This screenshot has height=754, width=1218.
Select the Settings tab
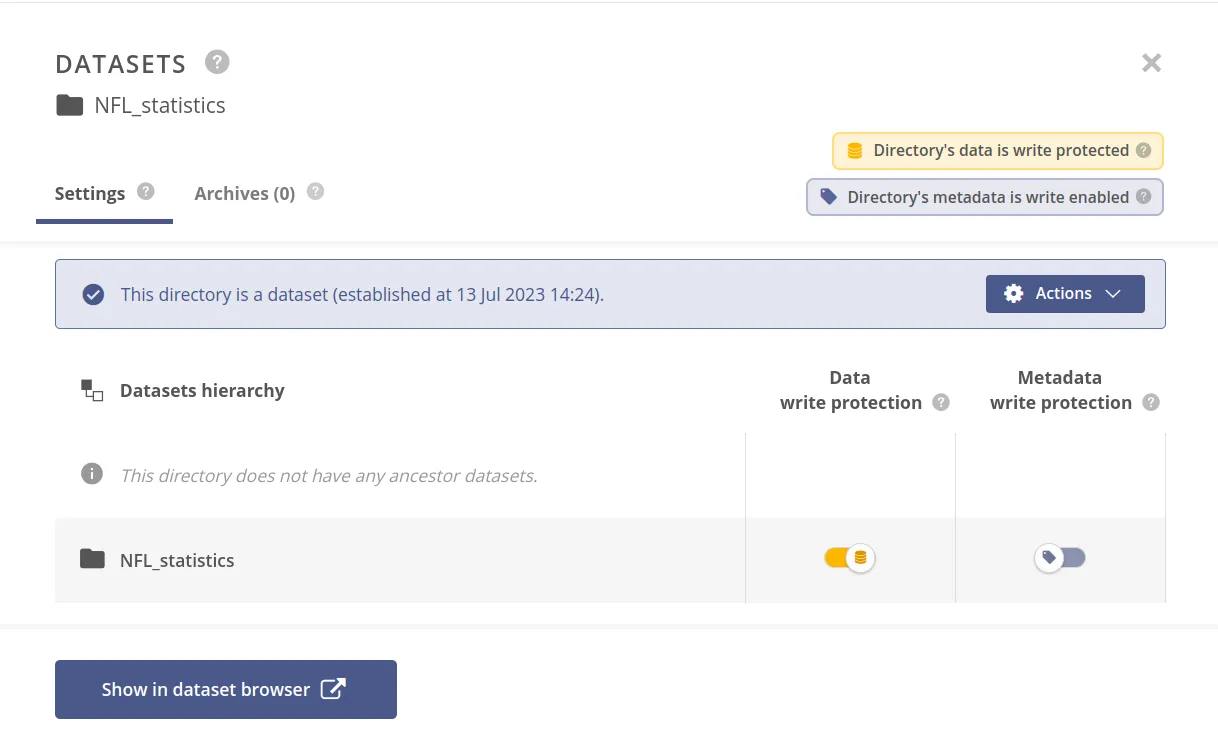[x=89, y=193]
